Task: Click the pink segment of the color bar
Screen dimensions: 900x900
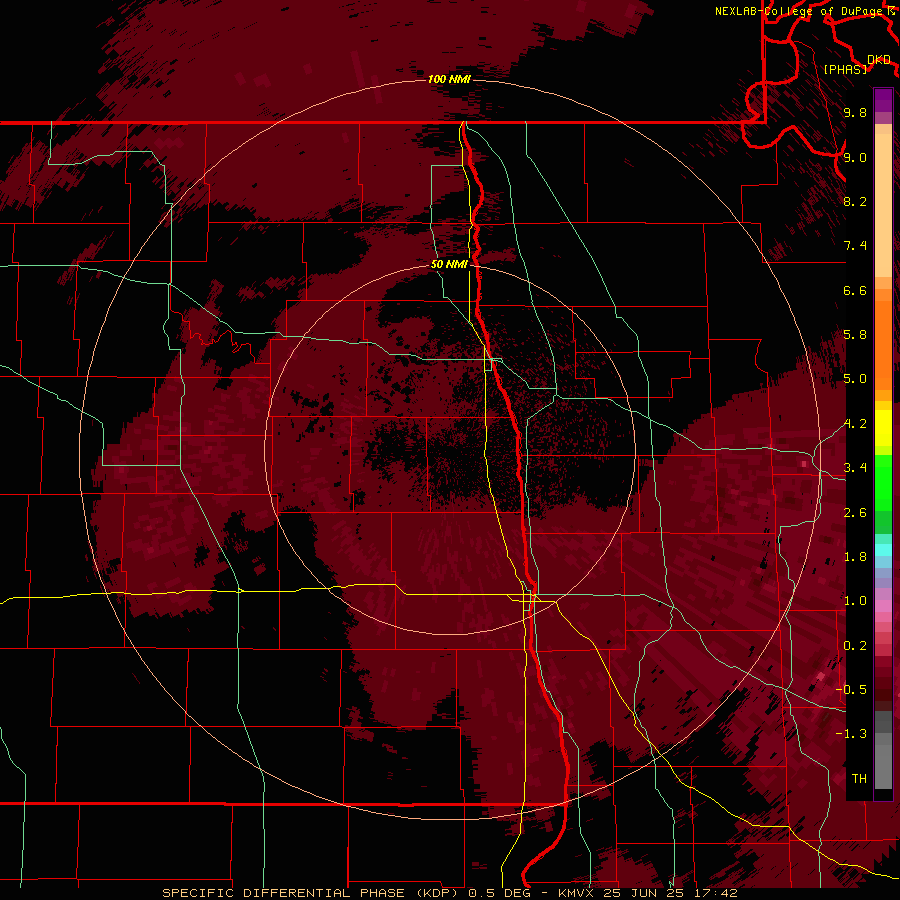Action: 883,606
